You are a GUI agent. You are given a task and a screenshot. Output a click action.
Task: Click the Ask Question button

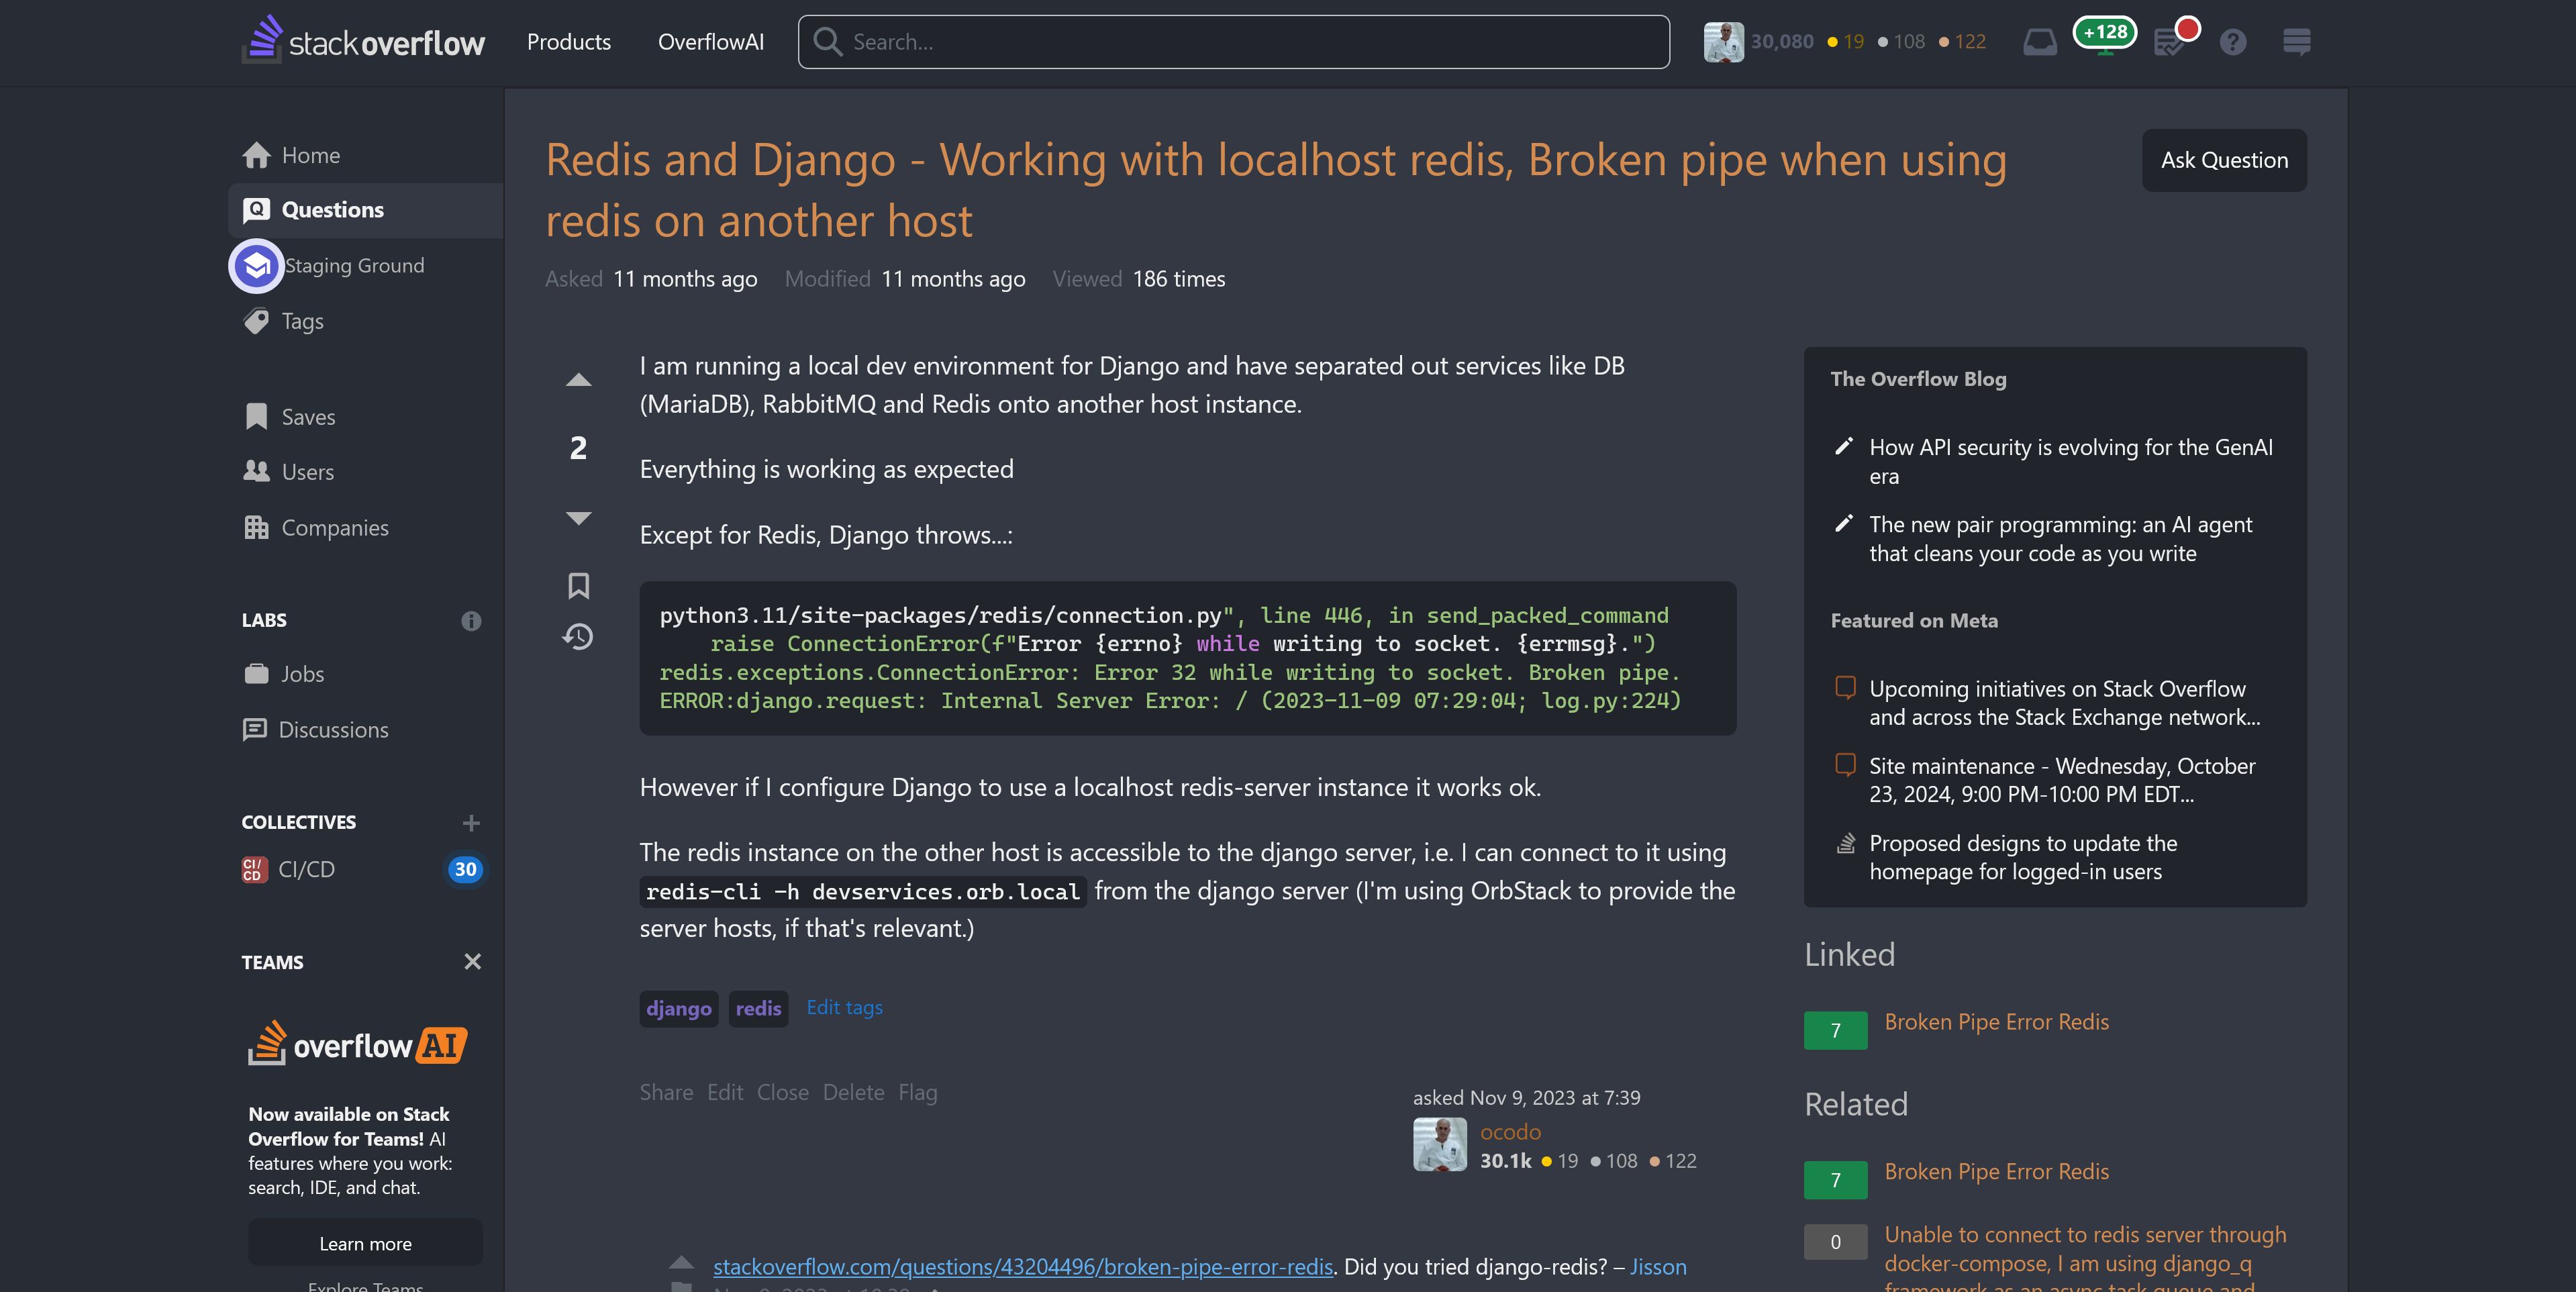coord(2224,160)
